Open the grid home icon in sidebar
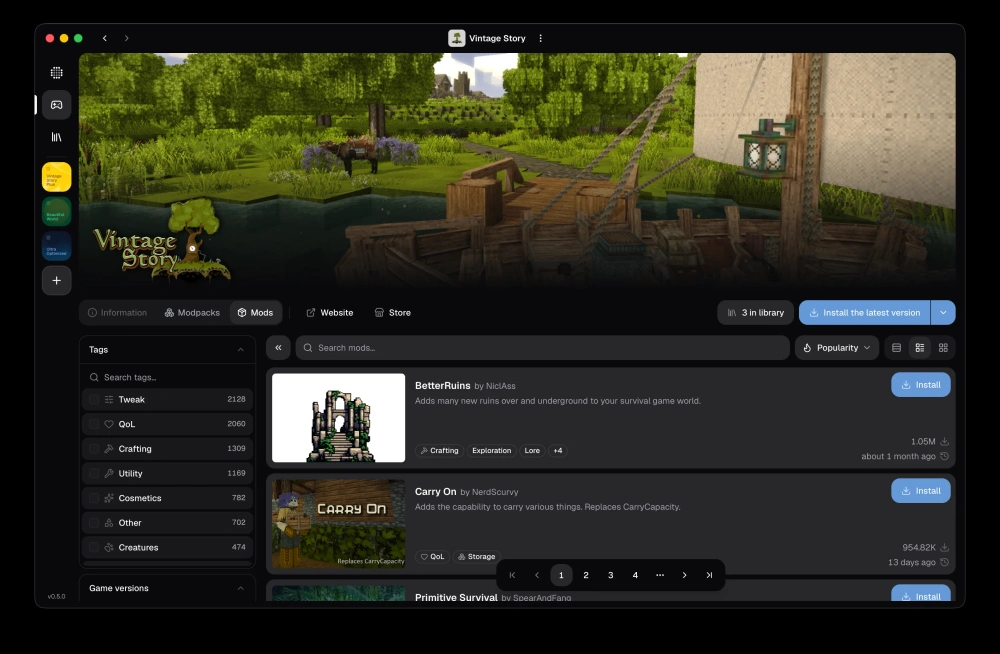 tap(57, 73)
